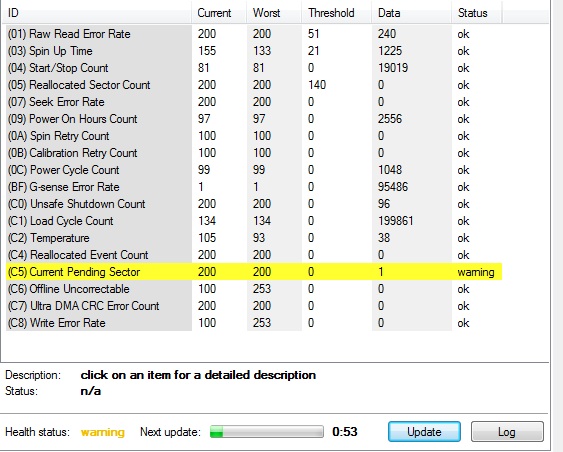Select the Reallocated Sector Count row
Image resolution: width=563 pixels, height=452 pixels.
coord(254,85)
